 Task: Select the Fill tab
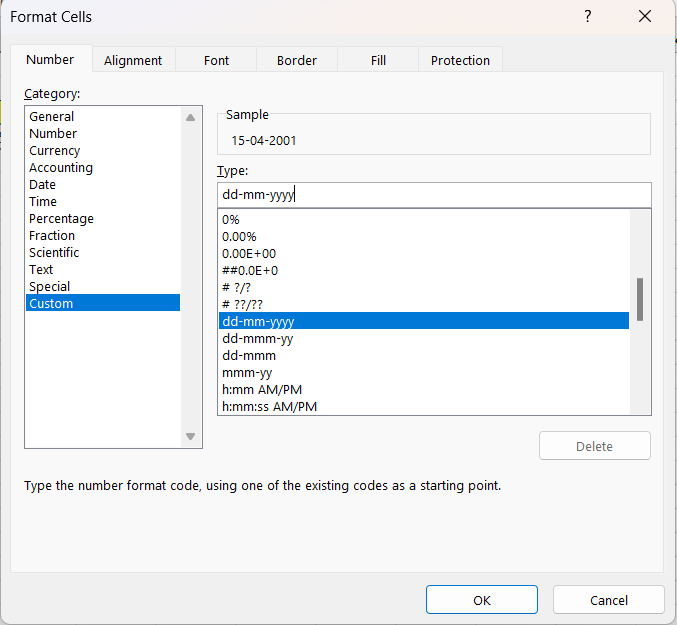[378, 60]
